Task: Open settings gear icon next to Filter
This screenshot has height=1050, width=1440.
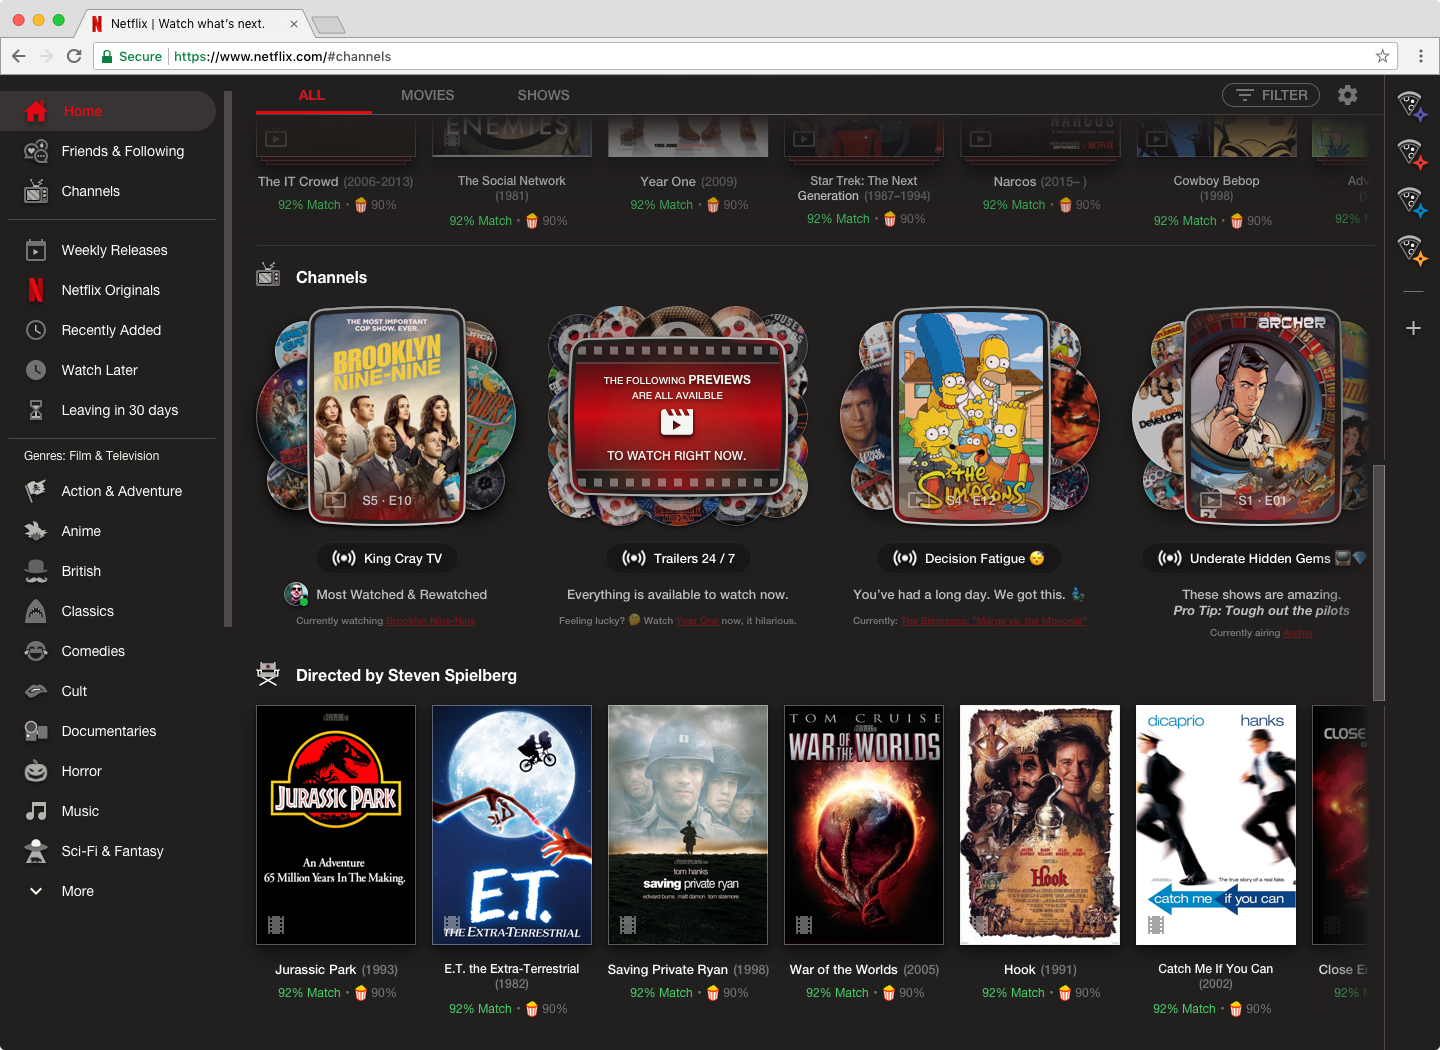Action: click(1348, 95)
